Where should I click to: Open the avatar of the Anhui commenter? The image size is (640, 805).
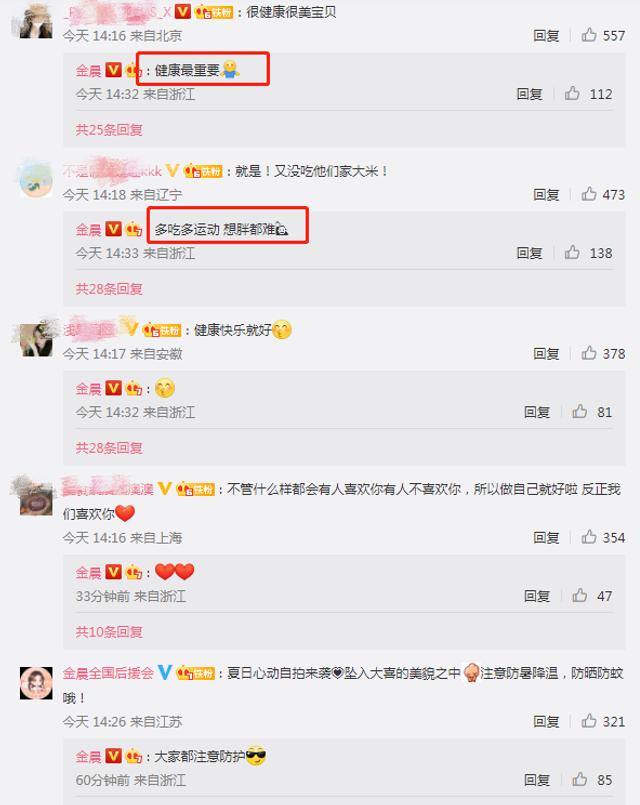pos(36,339)
